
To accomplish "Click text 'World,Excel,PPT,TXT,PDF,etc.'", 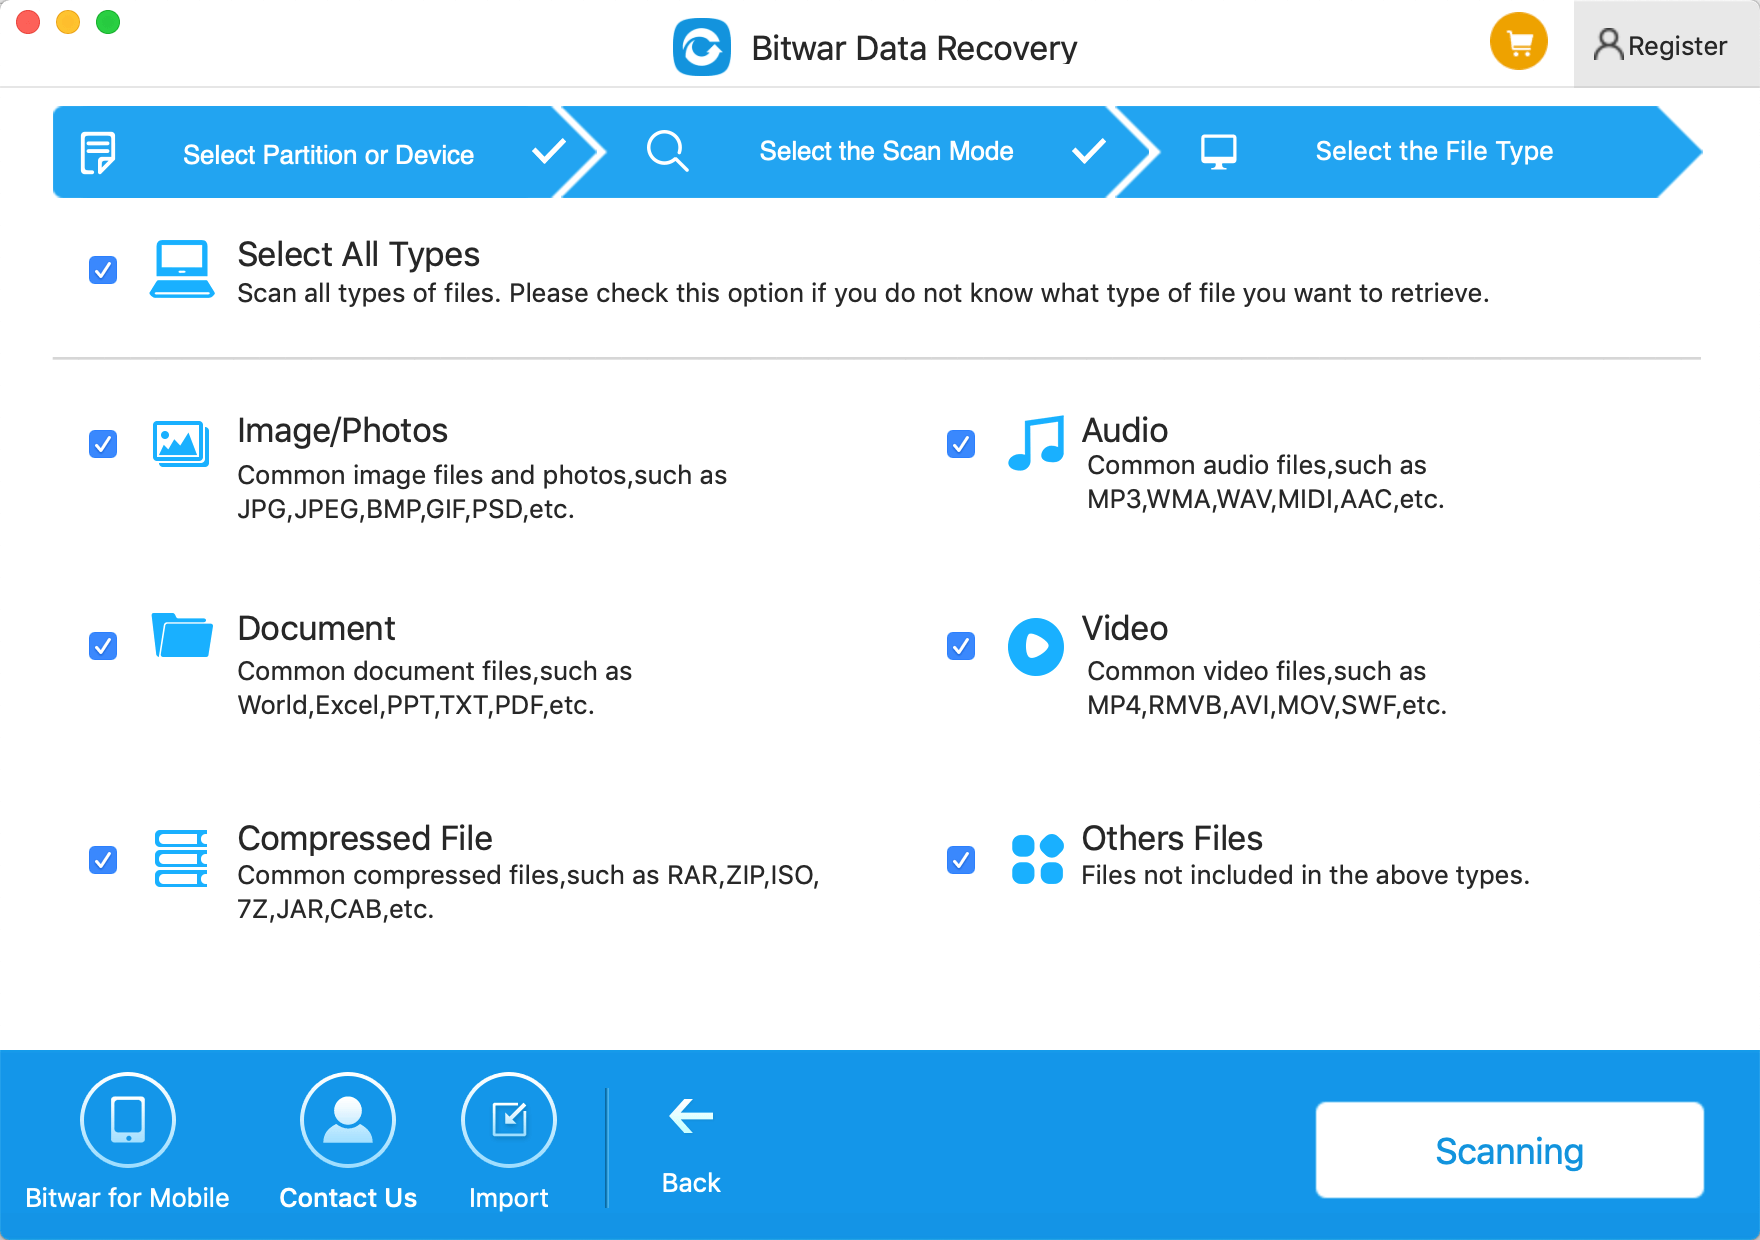I will pyautogui.click(x=416, y=706).
